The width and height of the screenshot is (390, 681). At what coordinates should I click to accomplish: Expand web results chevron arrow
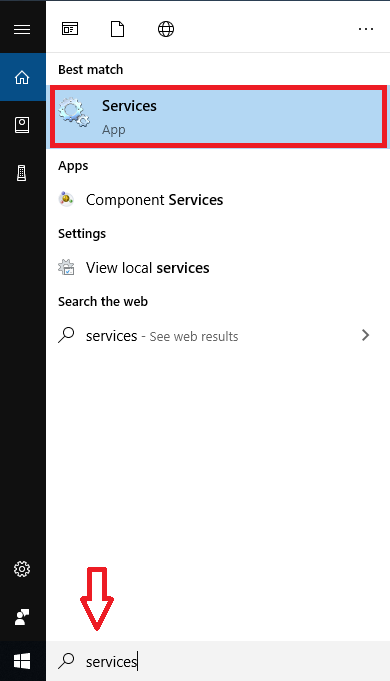pos(366,335)
